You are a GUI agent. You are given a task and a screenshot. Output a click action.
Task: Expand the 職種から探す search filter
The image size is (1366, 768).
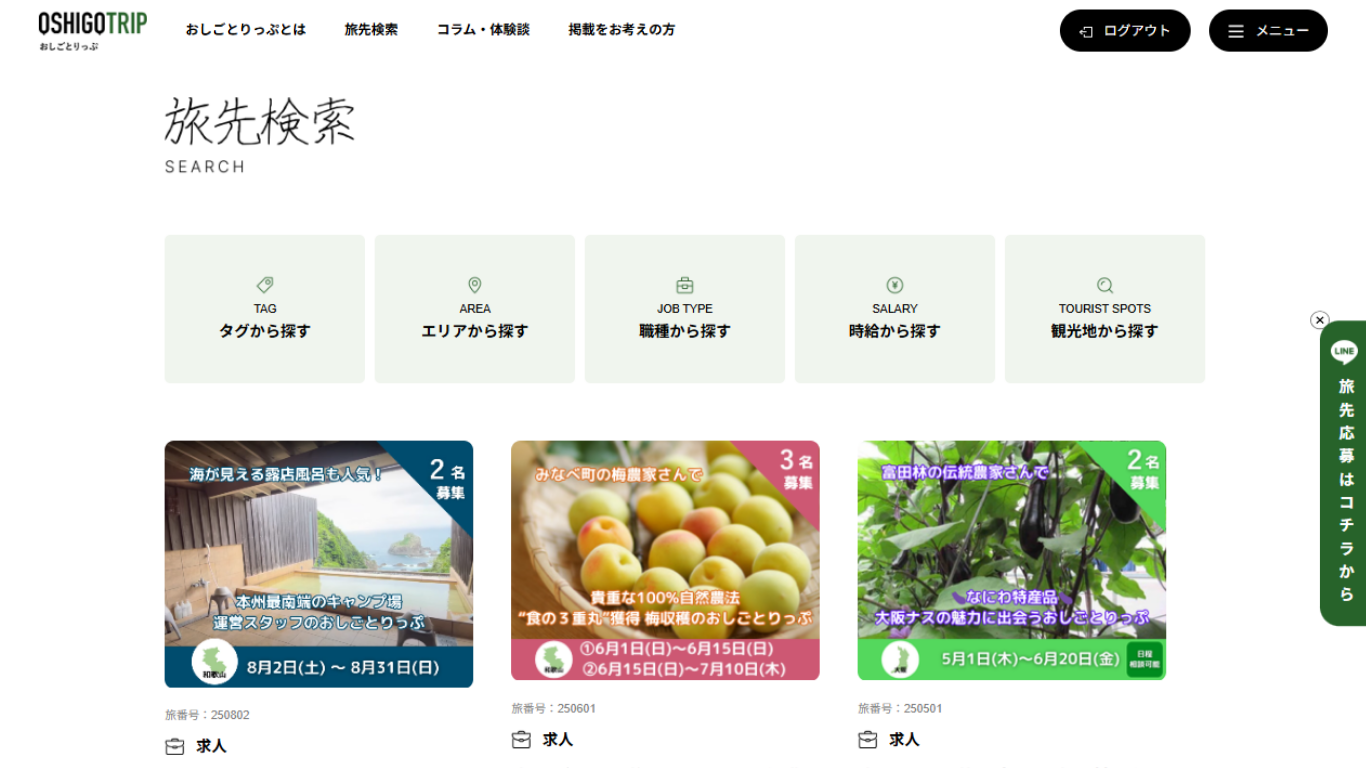tap(685, 309)
